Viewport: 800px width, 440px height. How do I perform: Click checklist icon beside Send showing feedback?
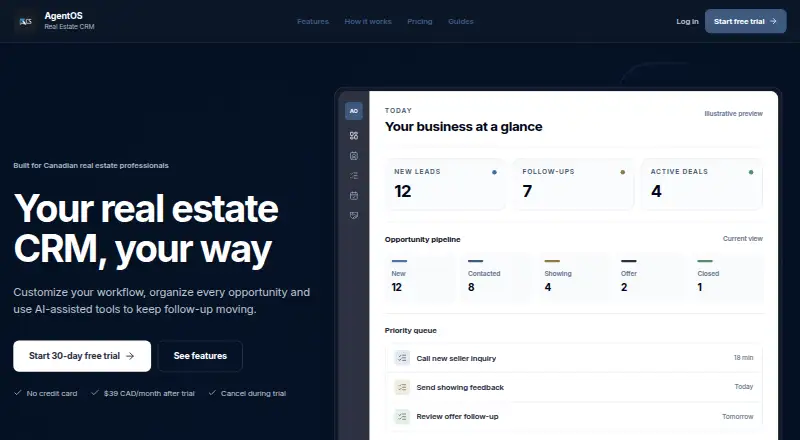click(x=402, y=387)
